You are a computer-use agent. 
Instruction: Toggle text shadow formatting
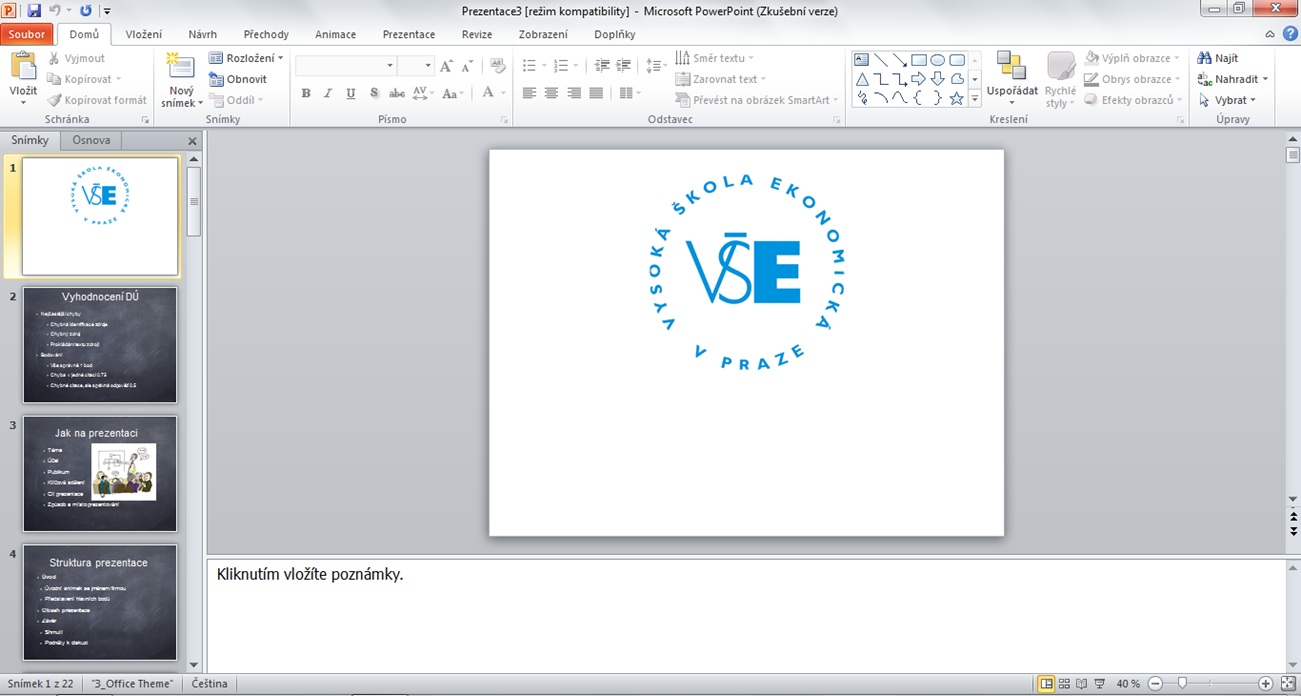pos(374,93)
